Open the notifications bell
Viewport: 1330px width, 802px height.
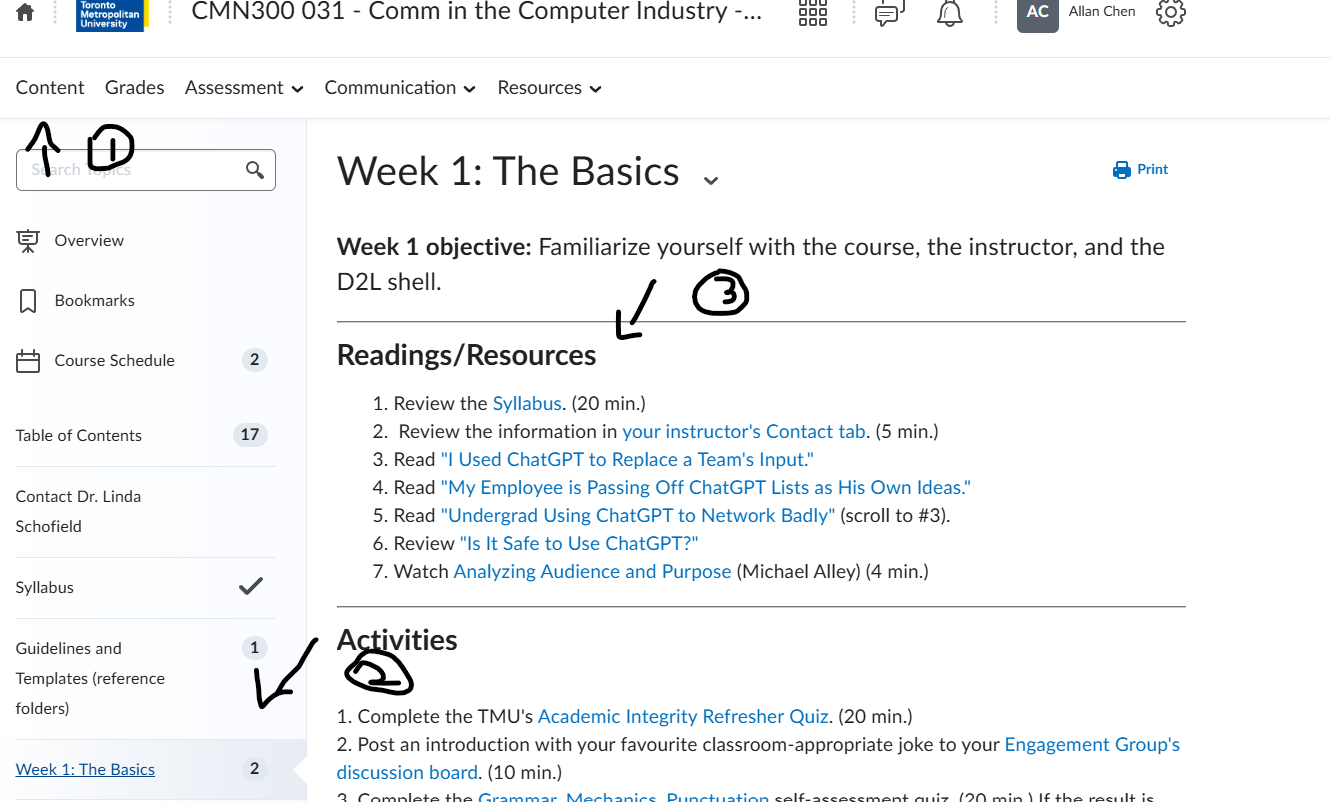[949, 13]
